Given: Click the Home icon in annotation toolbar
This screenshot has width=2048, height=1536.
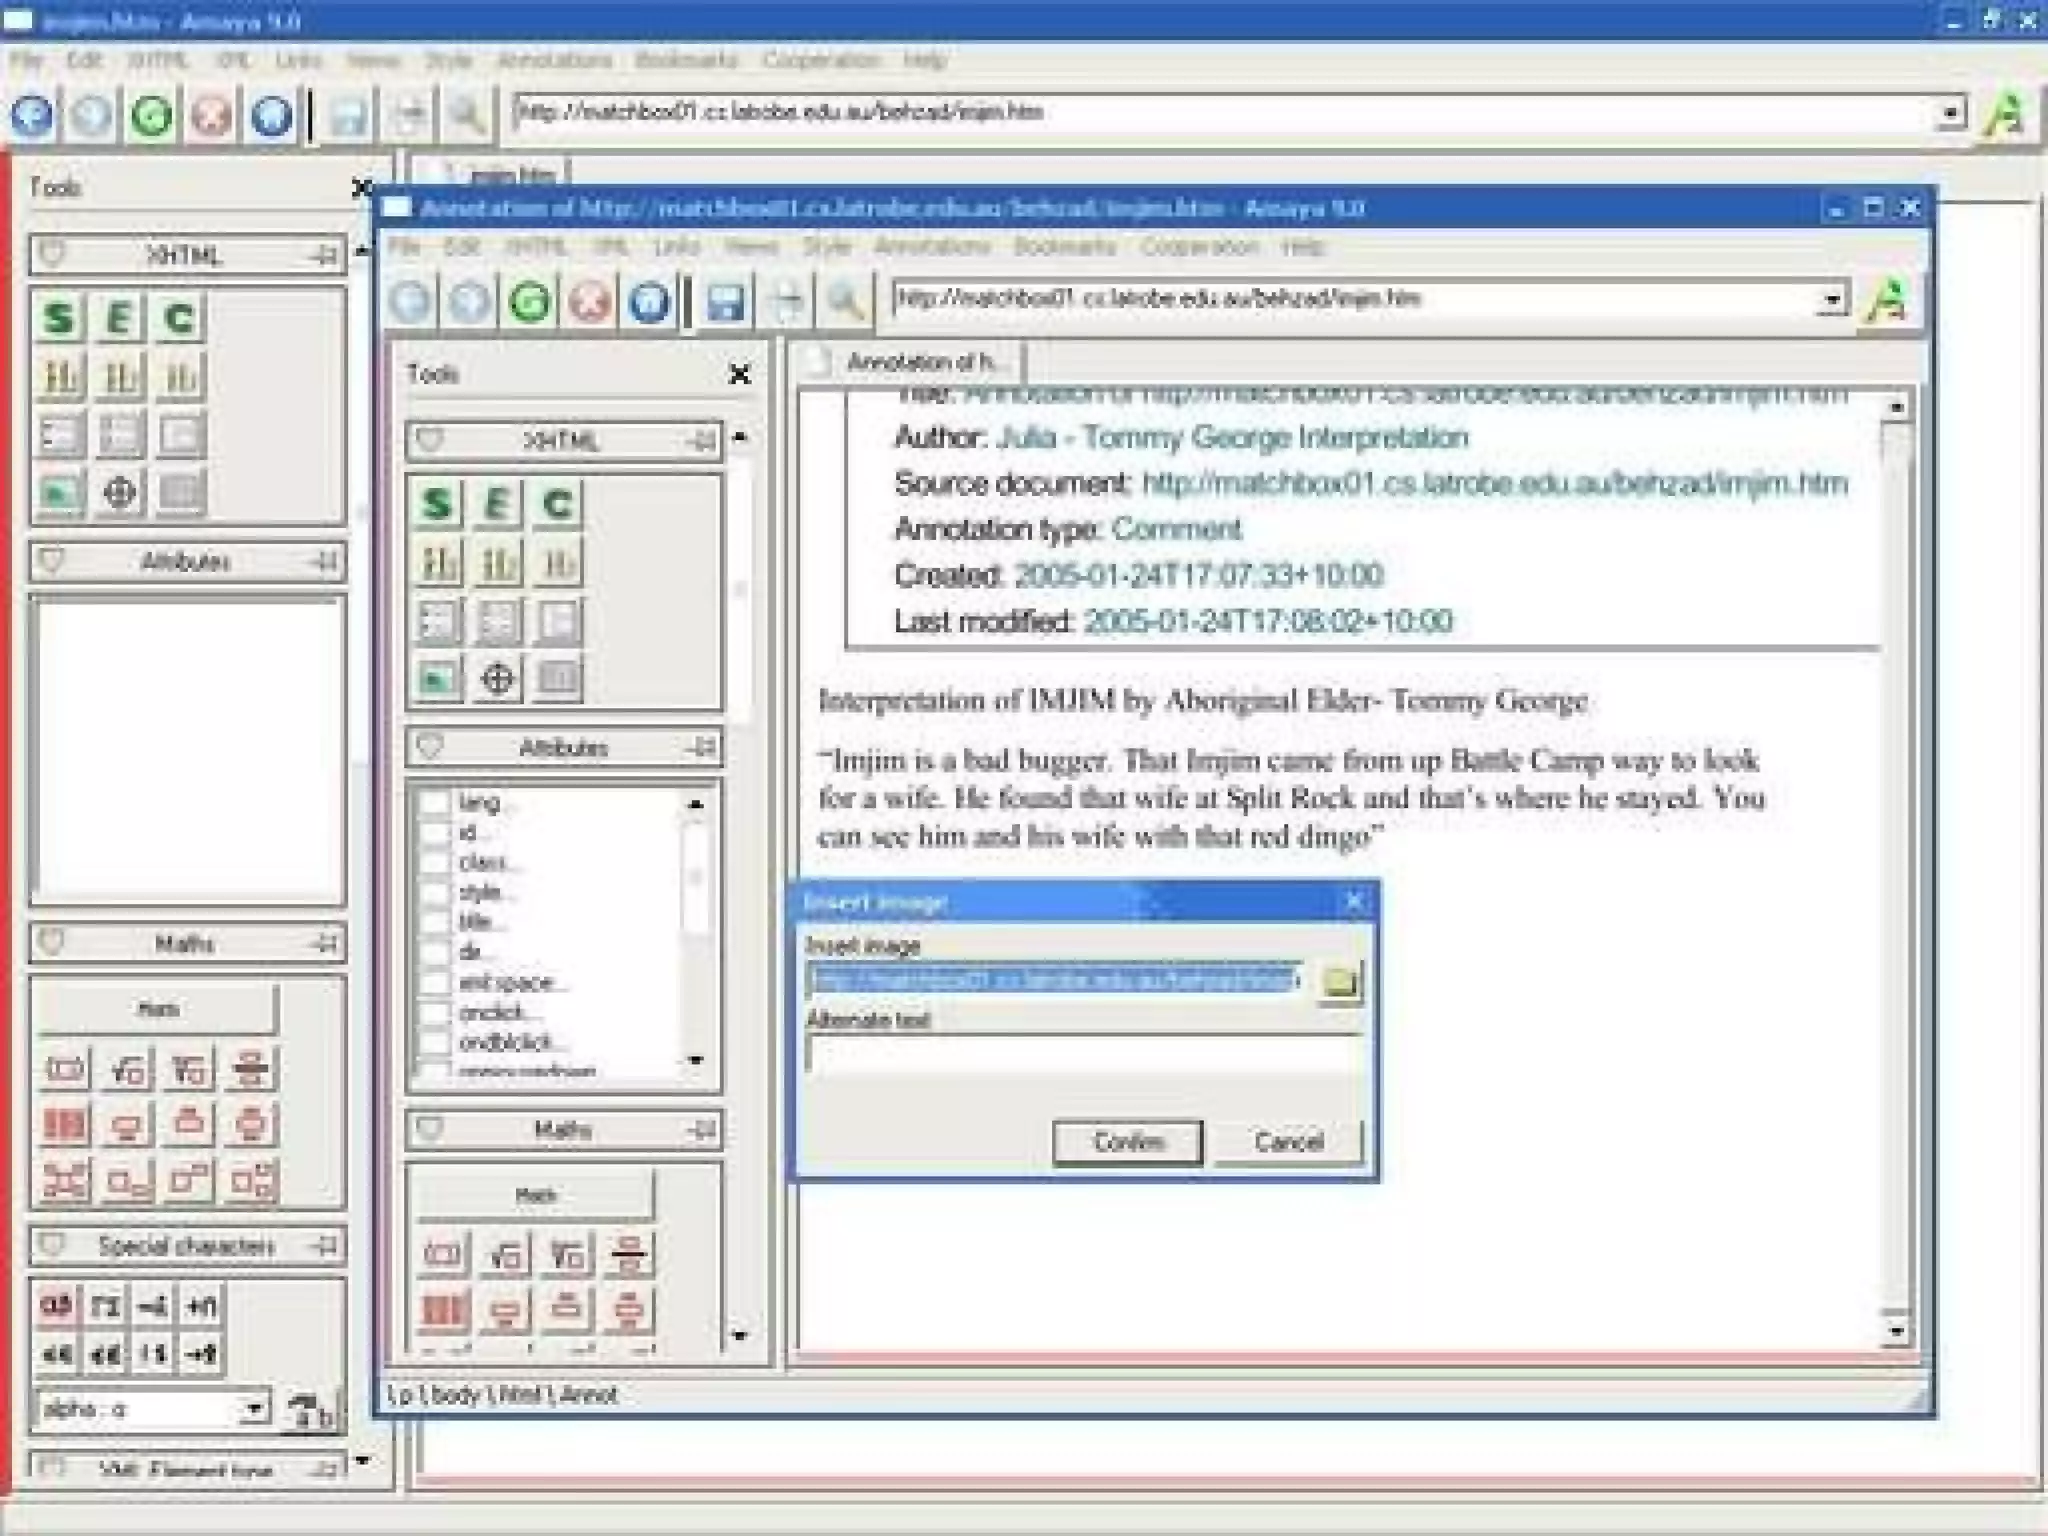Looking at the screenshot, I should click(x=650, y=301).
